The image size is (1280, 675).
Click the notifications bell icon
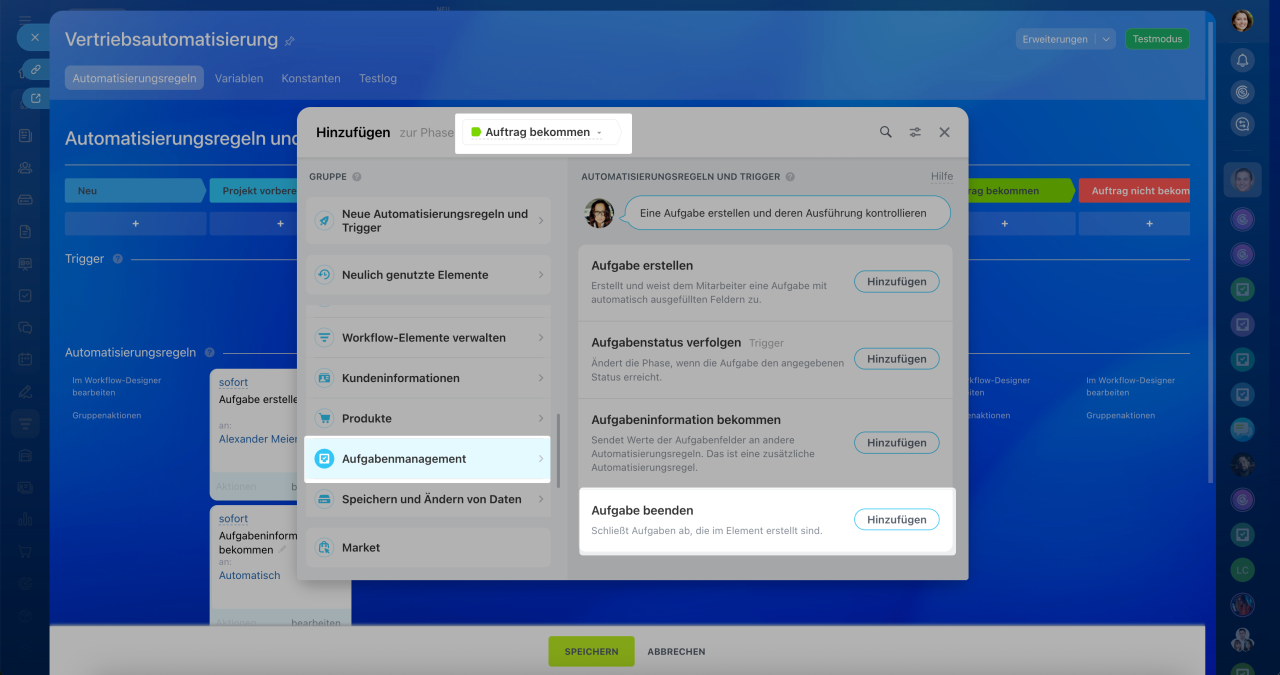click(1242, 60)
